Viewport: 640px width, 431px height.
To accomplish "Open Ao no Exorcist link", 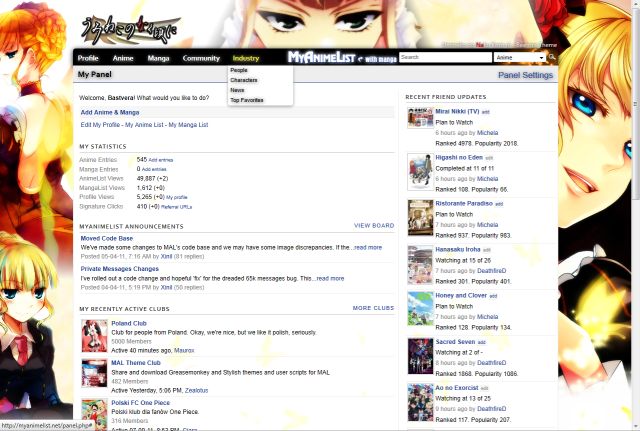I will [x=457, y=388].
